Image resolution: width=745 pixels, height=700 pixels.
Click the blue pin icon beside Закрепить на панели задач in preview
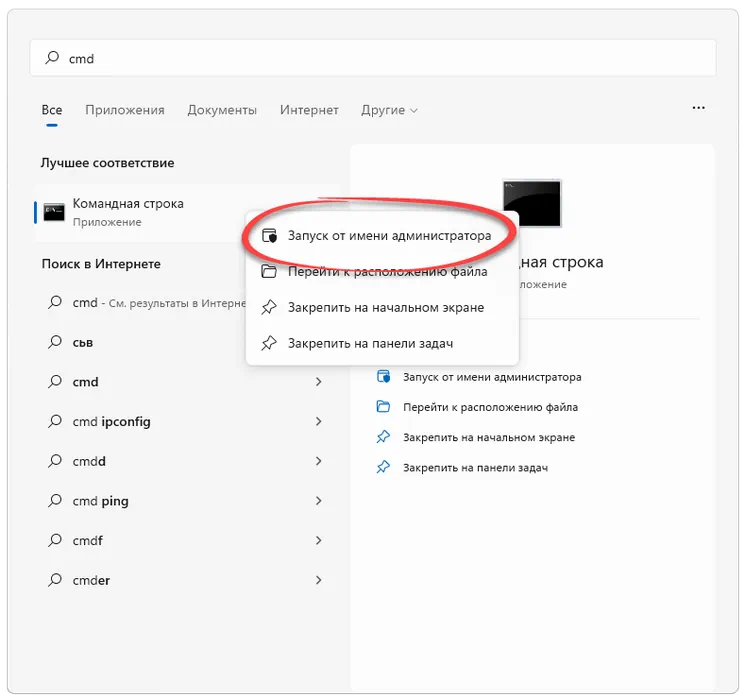tap(383, 467)
